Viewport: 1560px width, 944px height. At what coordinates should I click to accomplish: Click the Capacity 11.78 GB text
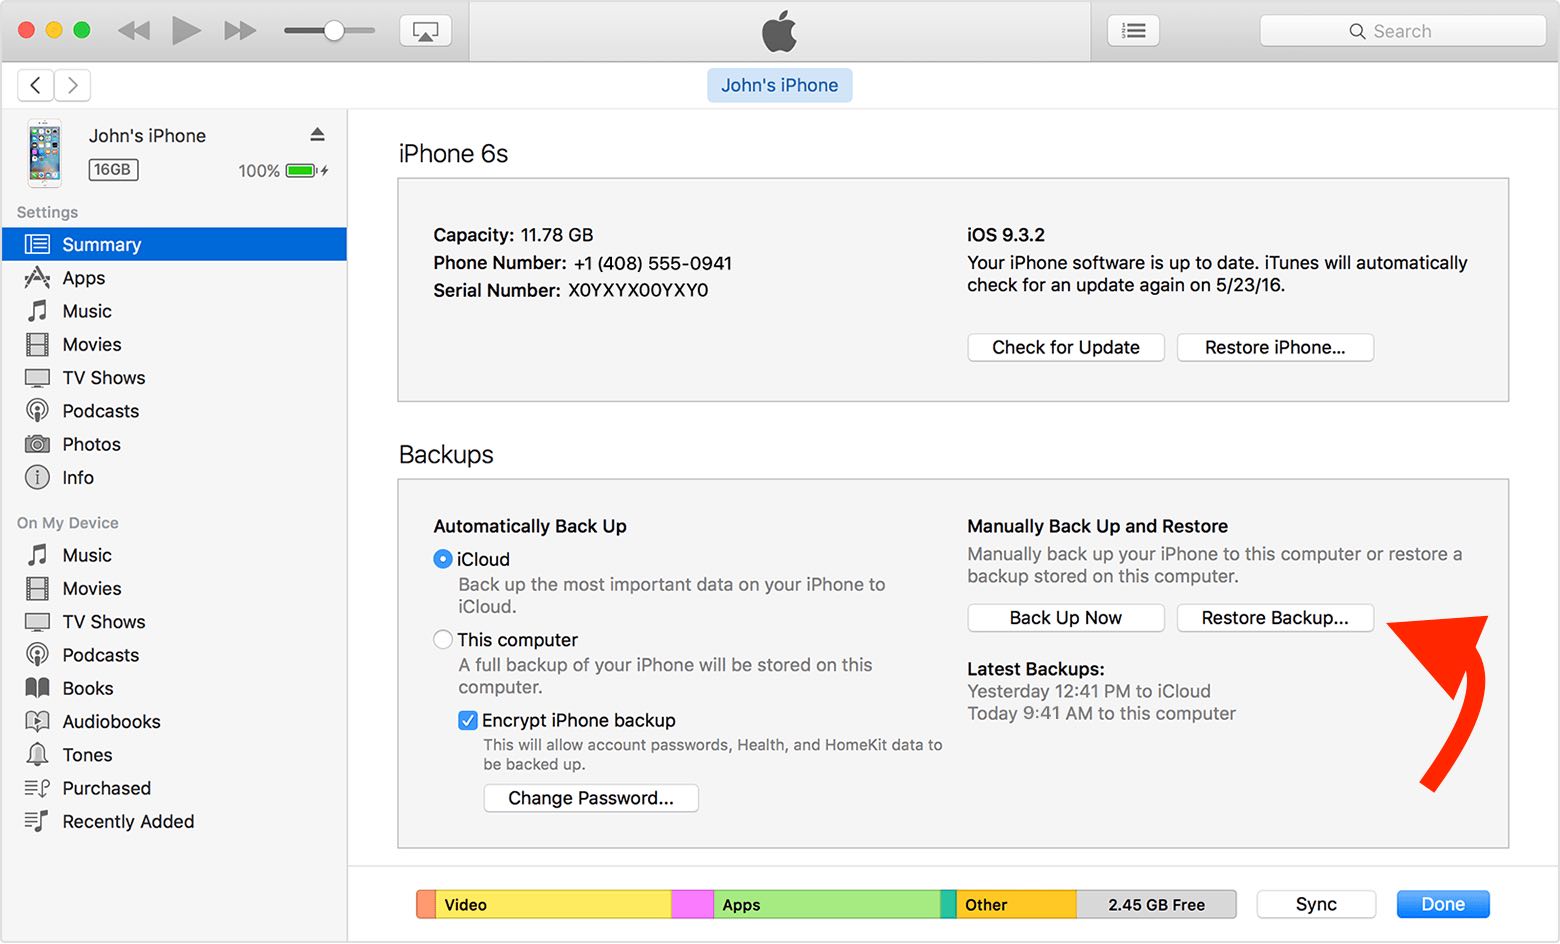[x=513, y=235]
